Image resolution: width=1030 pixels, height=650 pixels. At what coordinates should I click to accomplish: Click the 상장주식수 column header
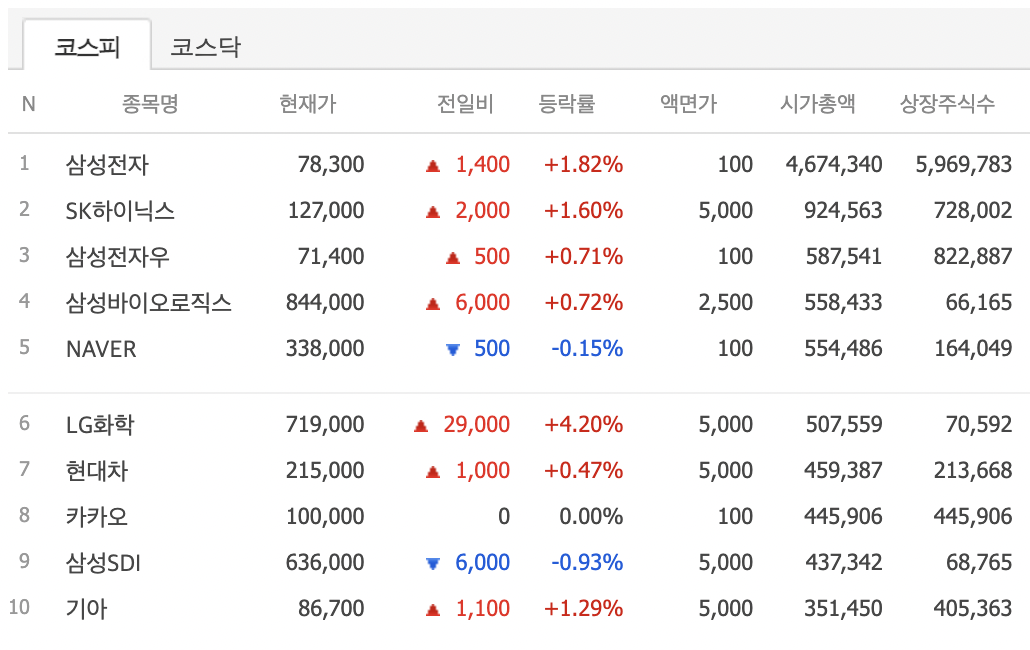947,103
